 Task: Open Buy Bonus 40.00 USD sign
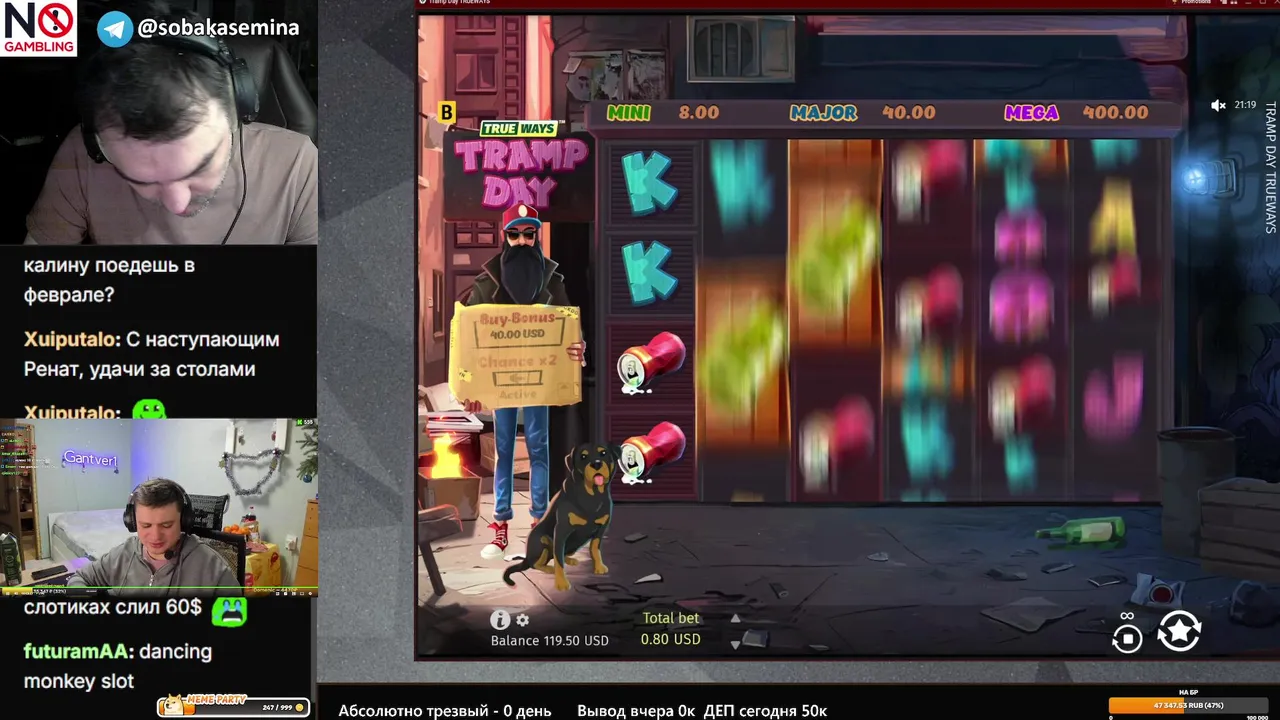click(x=515, y=326)
